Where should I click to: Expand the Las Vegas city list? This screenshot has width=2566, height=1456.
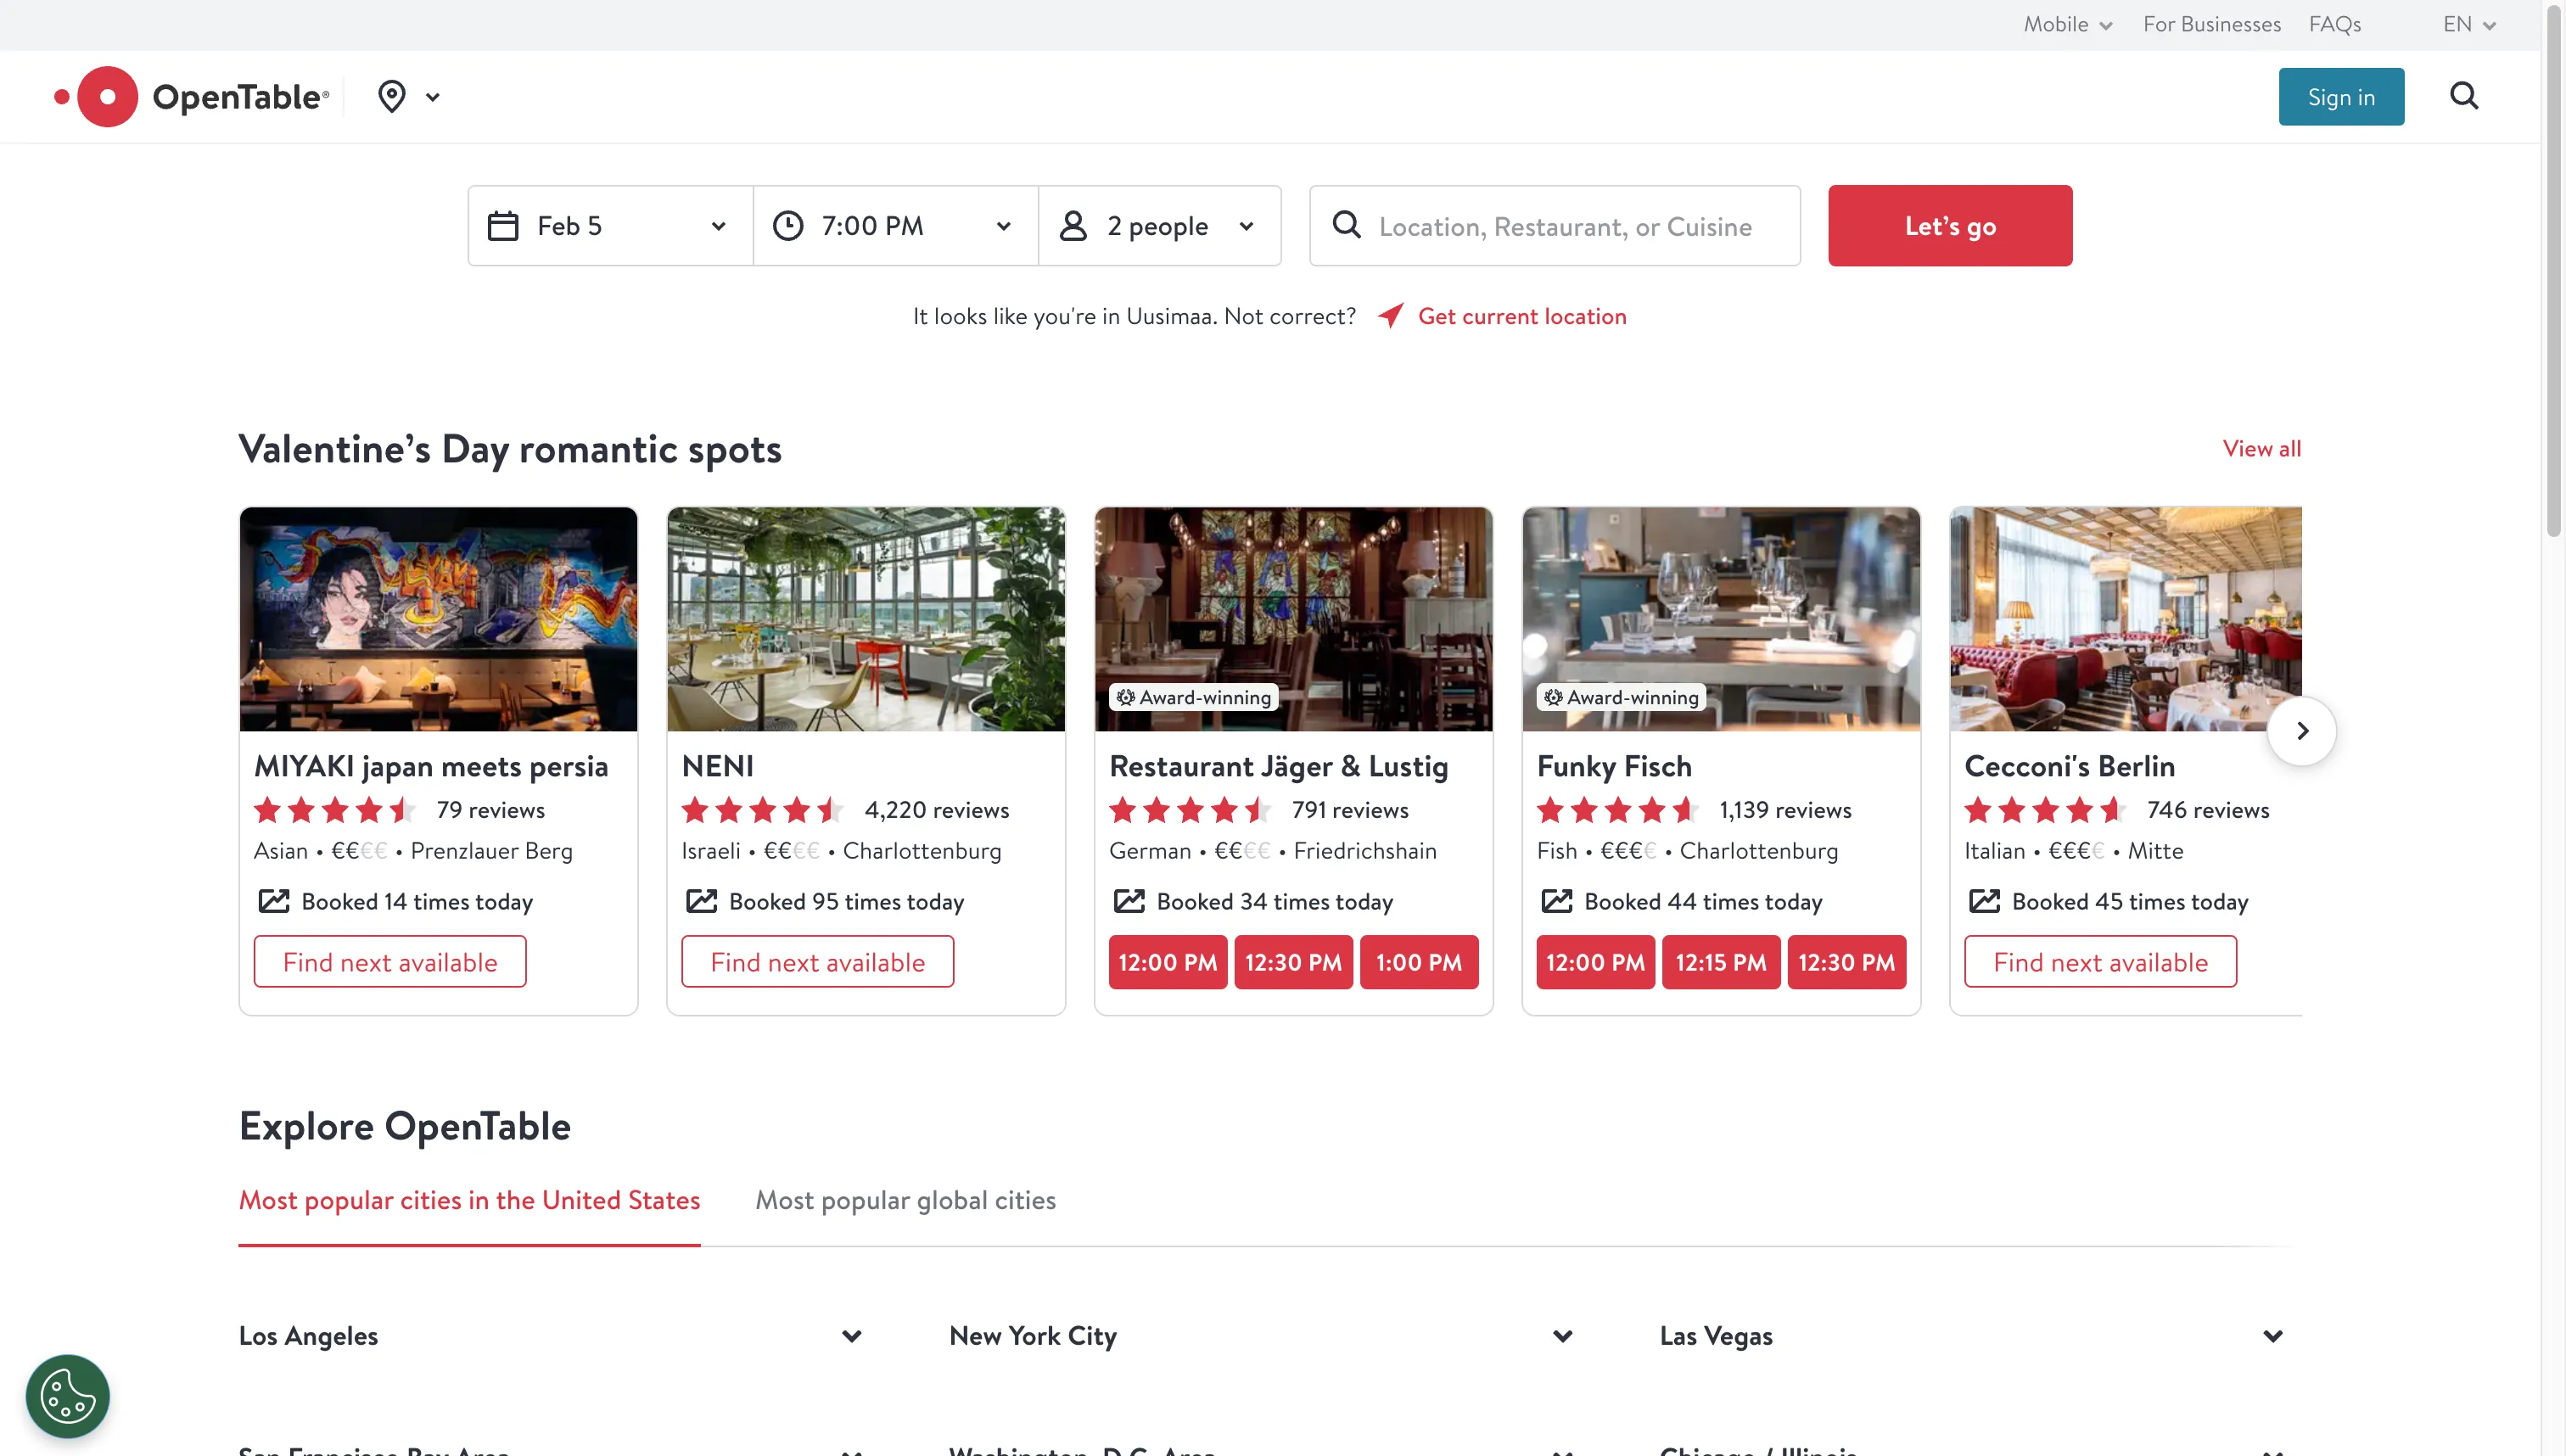pyautogui.click(x=2272, y=1336)
